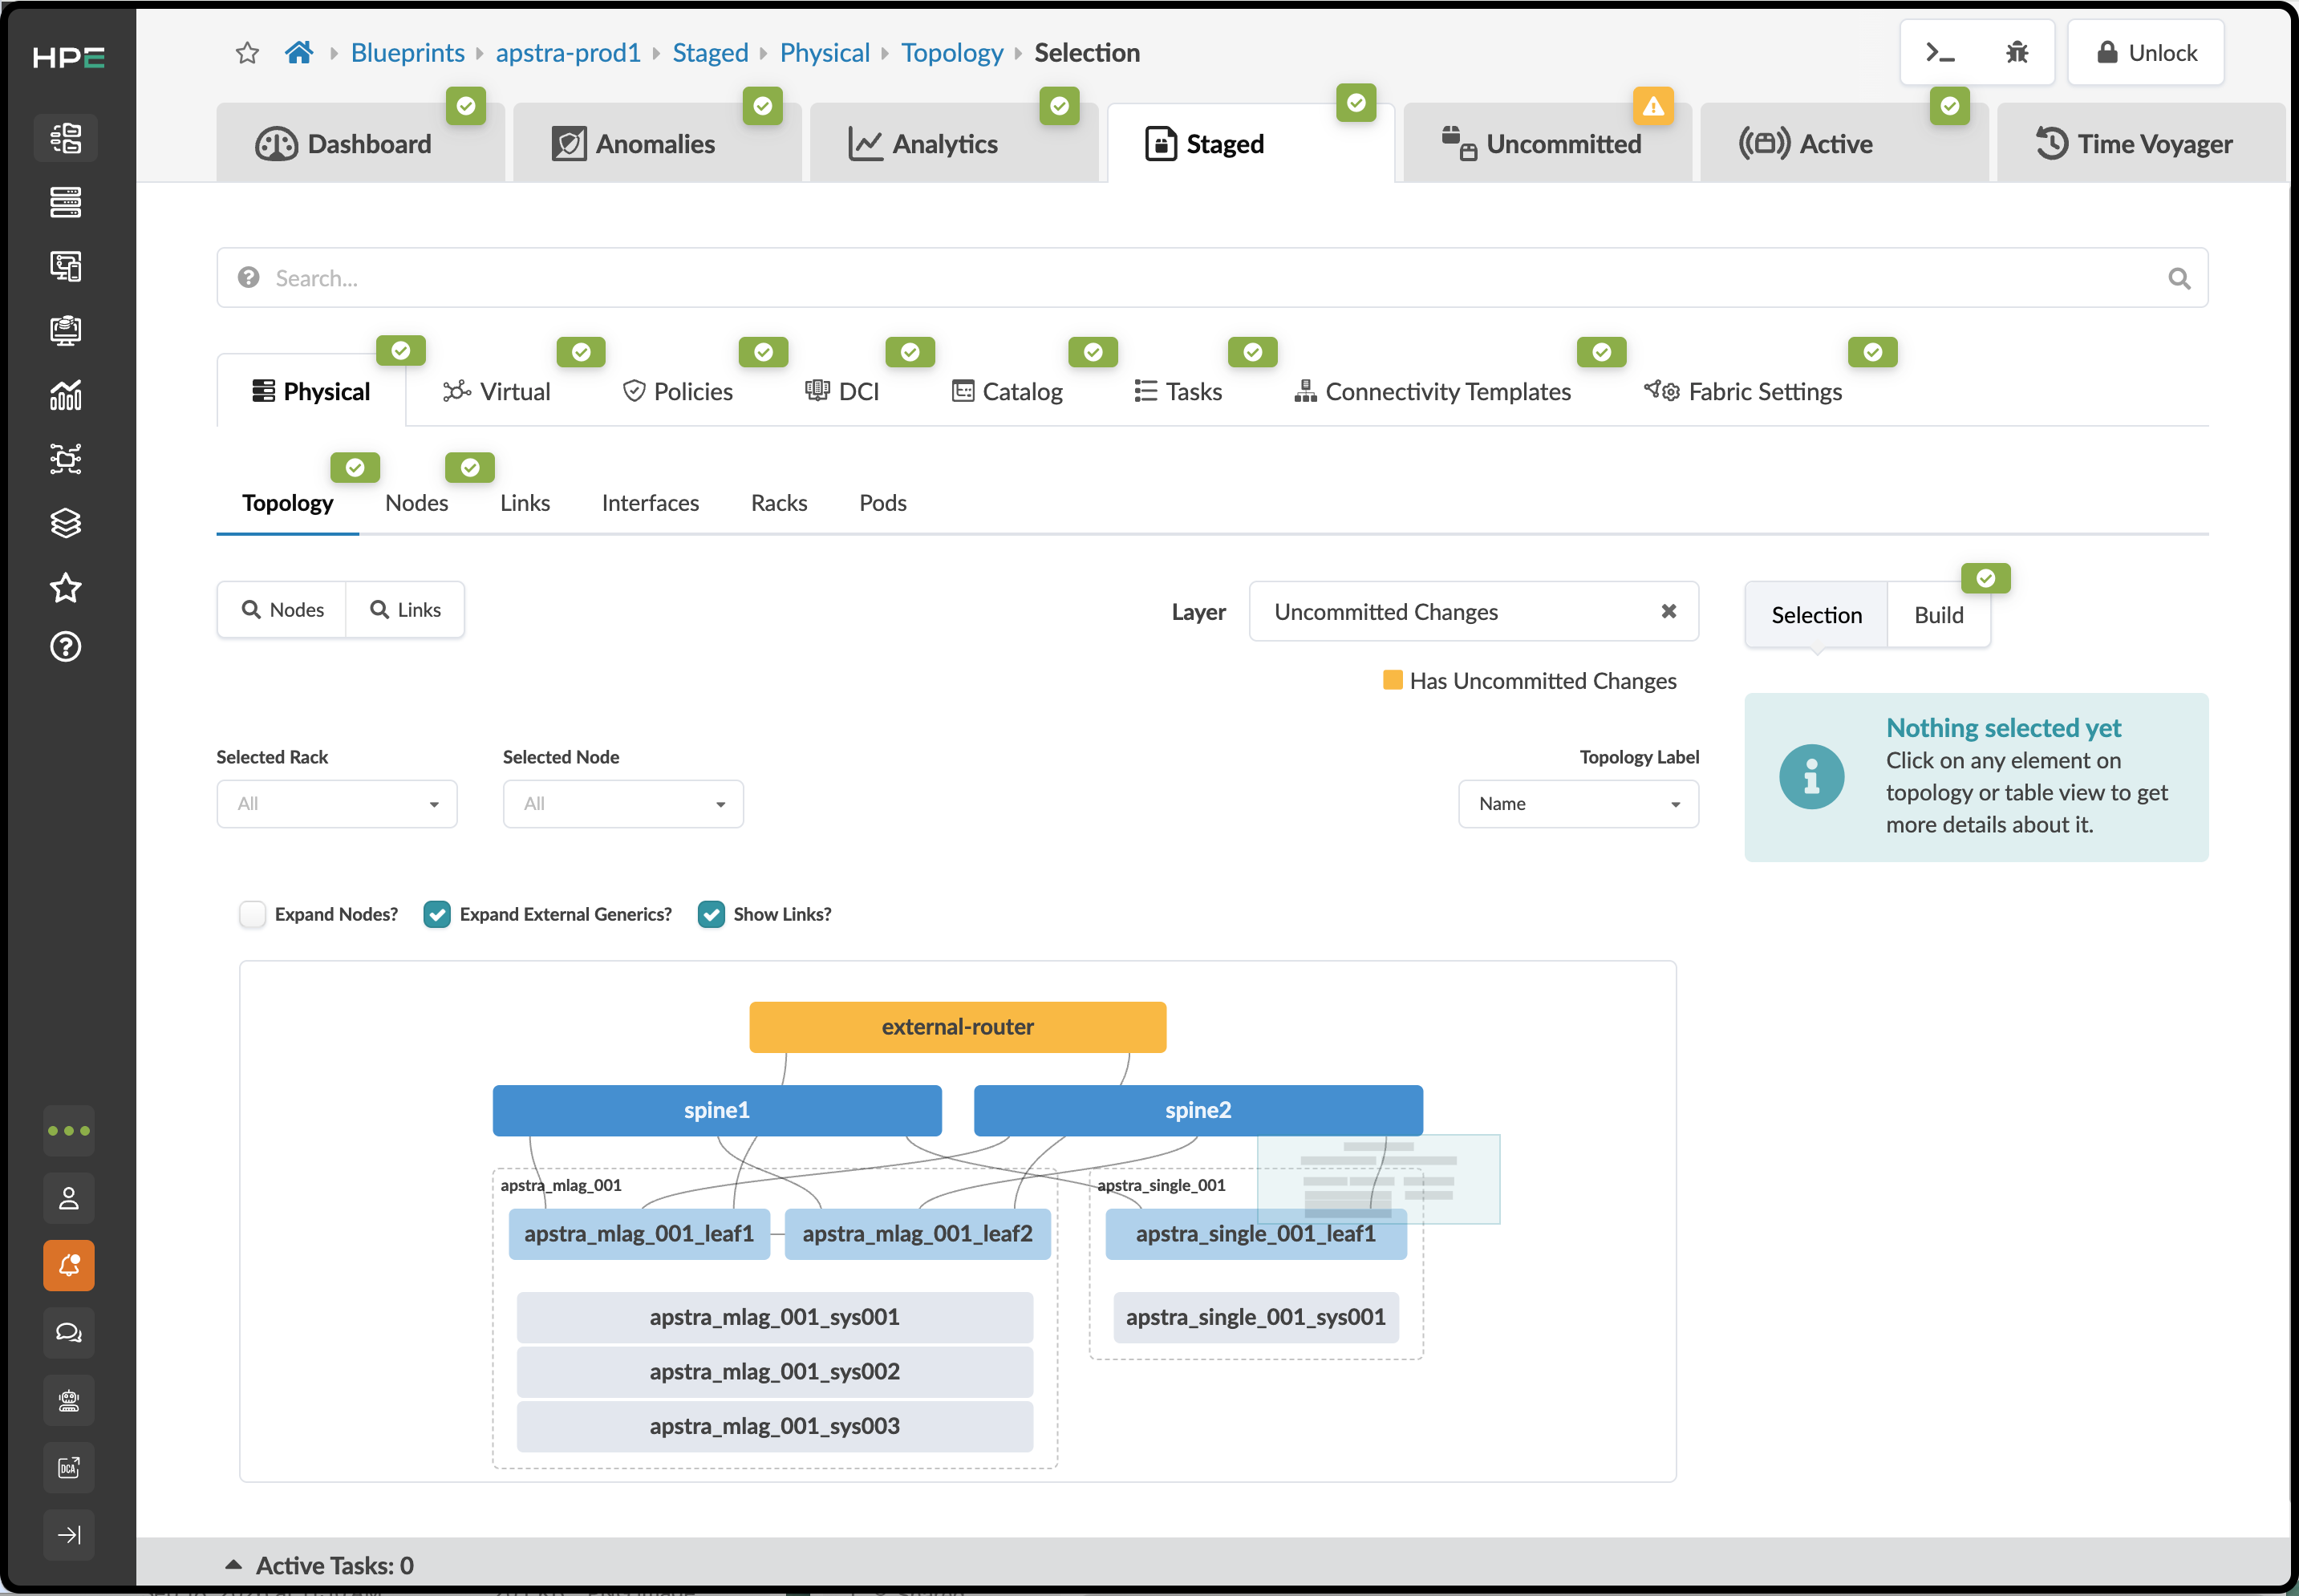Expand sidebar with the arrow icon

point(69,1535)
